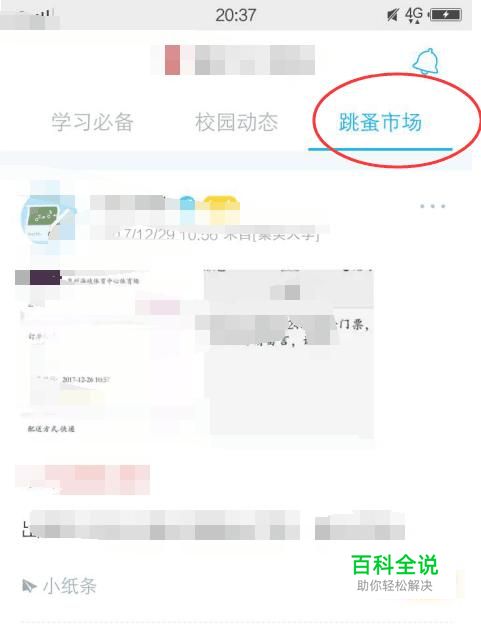The image size is (481, 624).
Task: Open the post's three-dot more menu
Action: pos(432,206)
